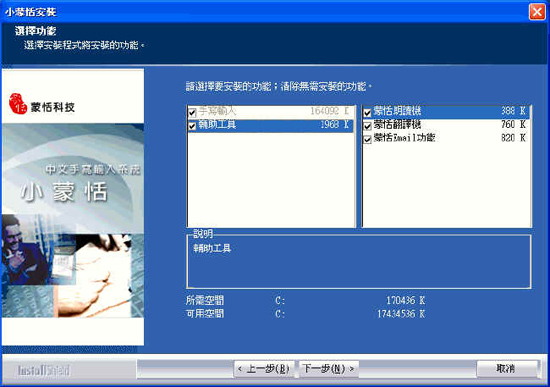This screenshot has width=550, height=387.
Task: Select the 輔助工具 feature row
Action: point(271,126)
